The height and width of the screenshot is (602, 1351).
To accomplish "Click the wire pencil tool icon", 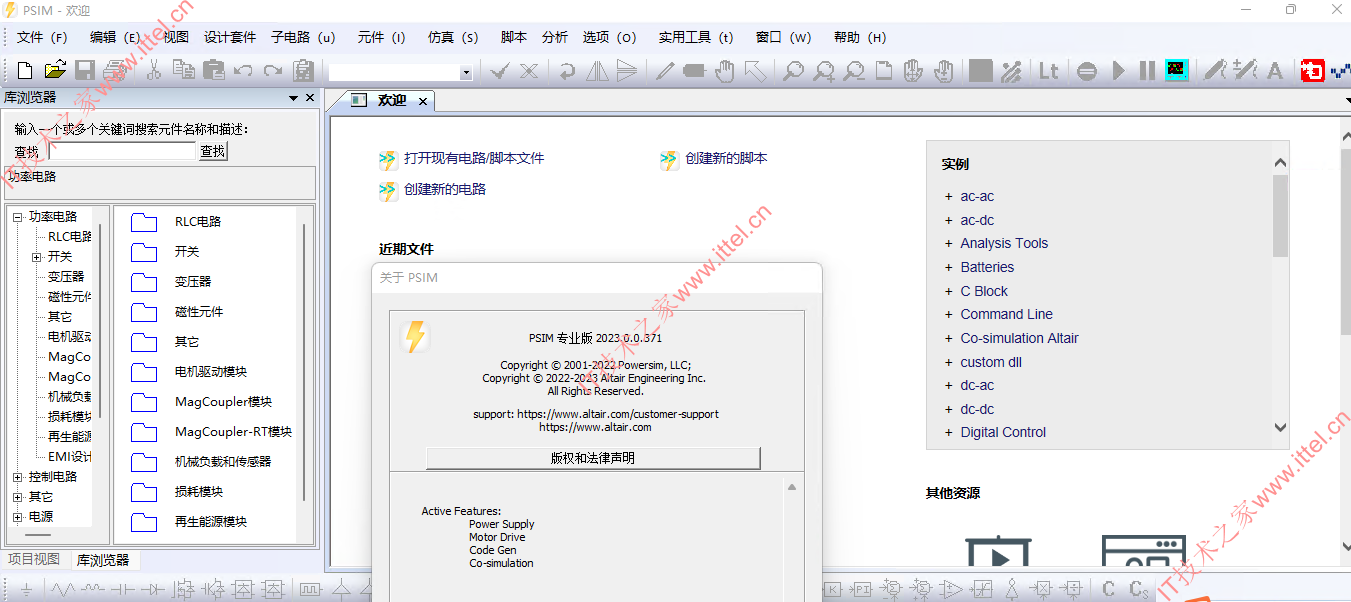I will coord(665,70).
